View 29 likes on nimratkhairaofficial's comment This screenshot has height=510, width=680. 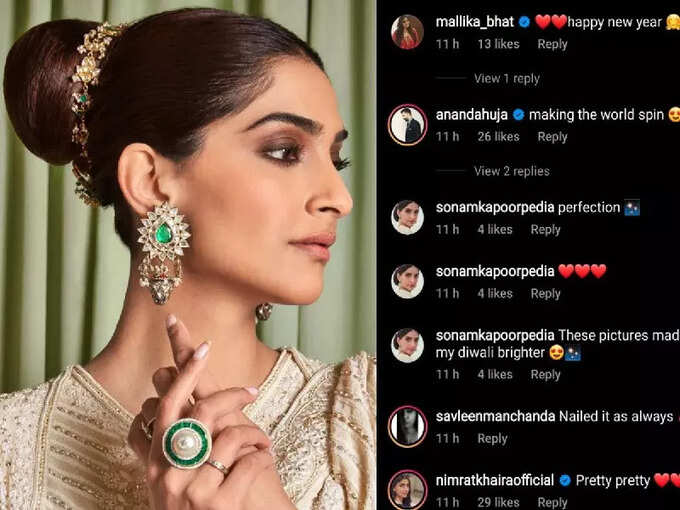(498, 503)
